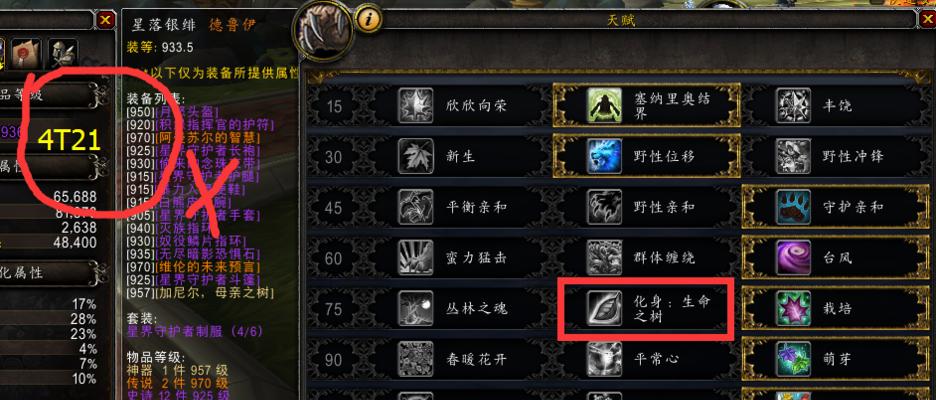The height and width of the screenshot is (400, 936).
Task: Click the 春暖花开 talent icon
Action: [x=415, y=359]
